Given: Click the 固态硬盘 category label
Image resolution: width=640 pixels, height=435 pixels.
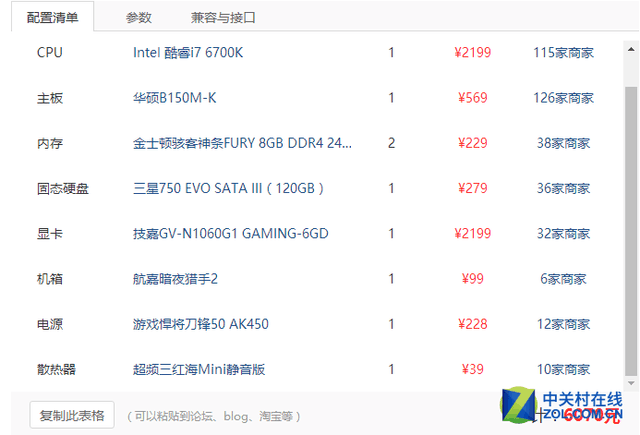Looking at the screenshot, I should click(x=63, y=189).
